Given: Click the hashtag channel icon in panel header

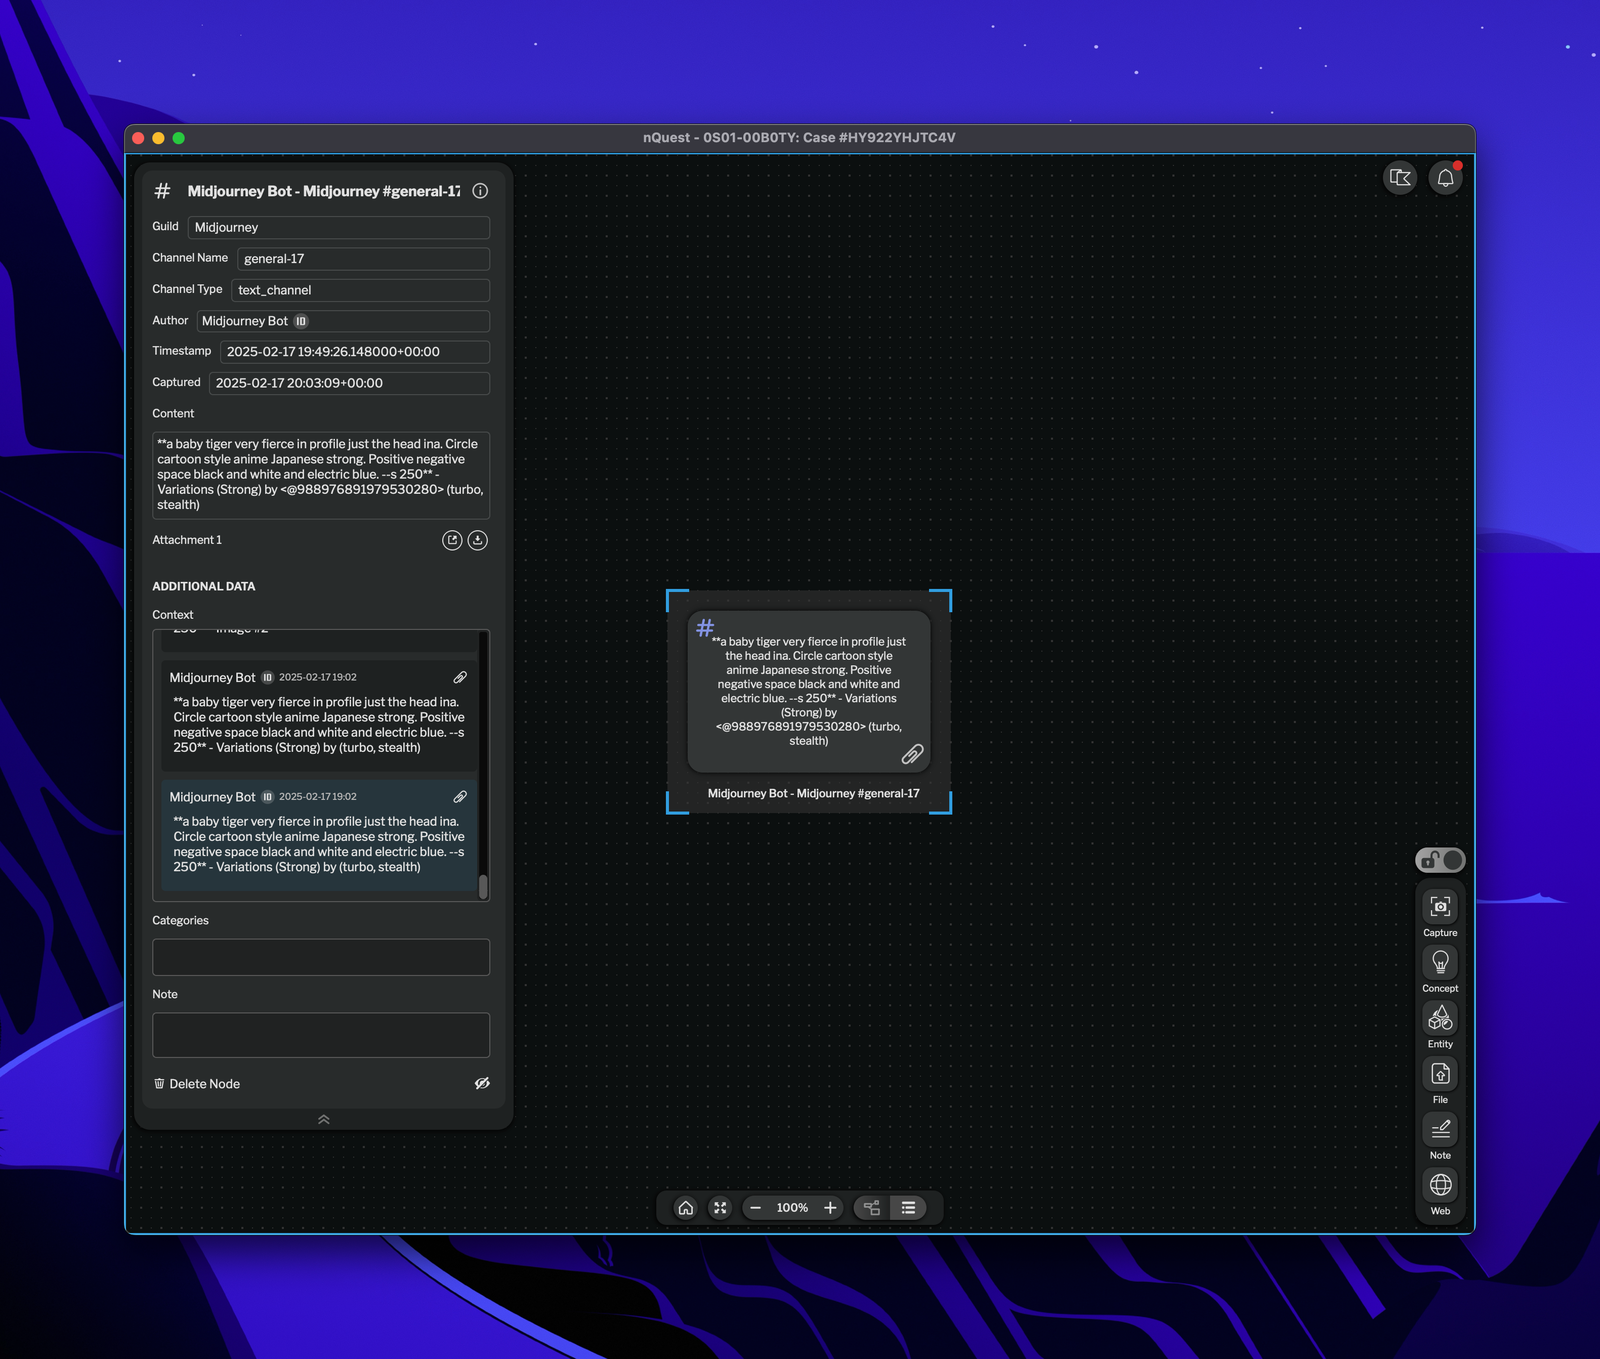Looking at the screenshot, I should pyautogui.click(x=162, y=191).
